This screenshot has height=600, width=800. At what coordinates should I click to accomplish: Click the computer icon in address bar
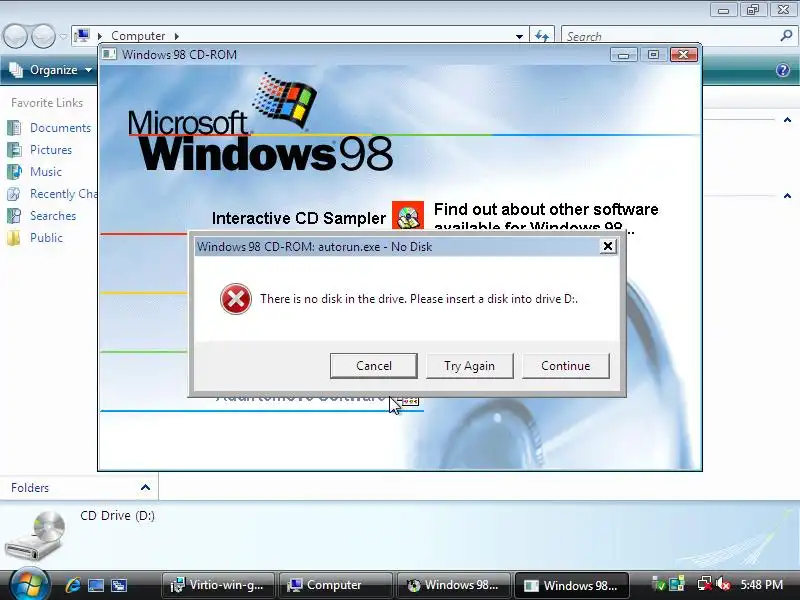coord(82,36)
